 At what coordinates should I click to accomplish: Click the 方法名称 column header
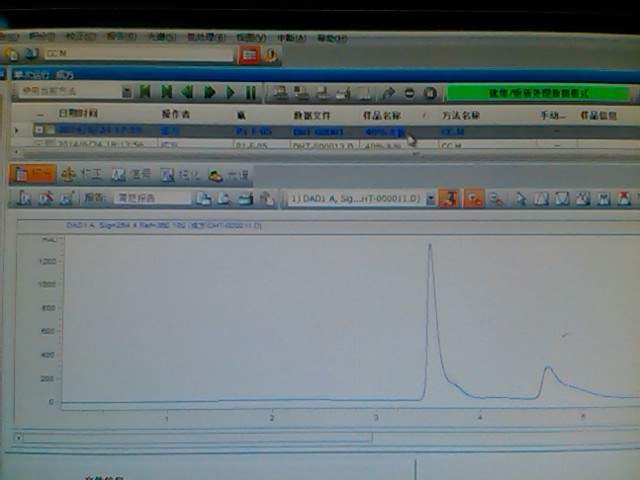tap(460, 116)
